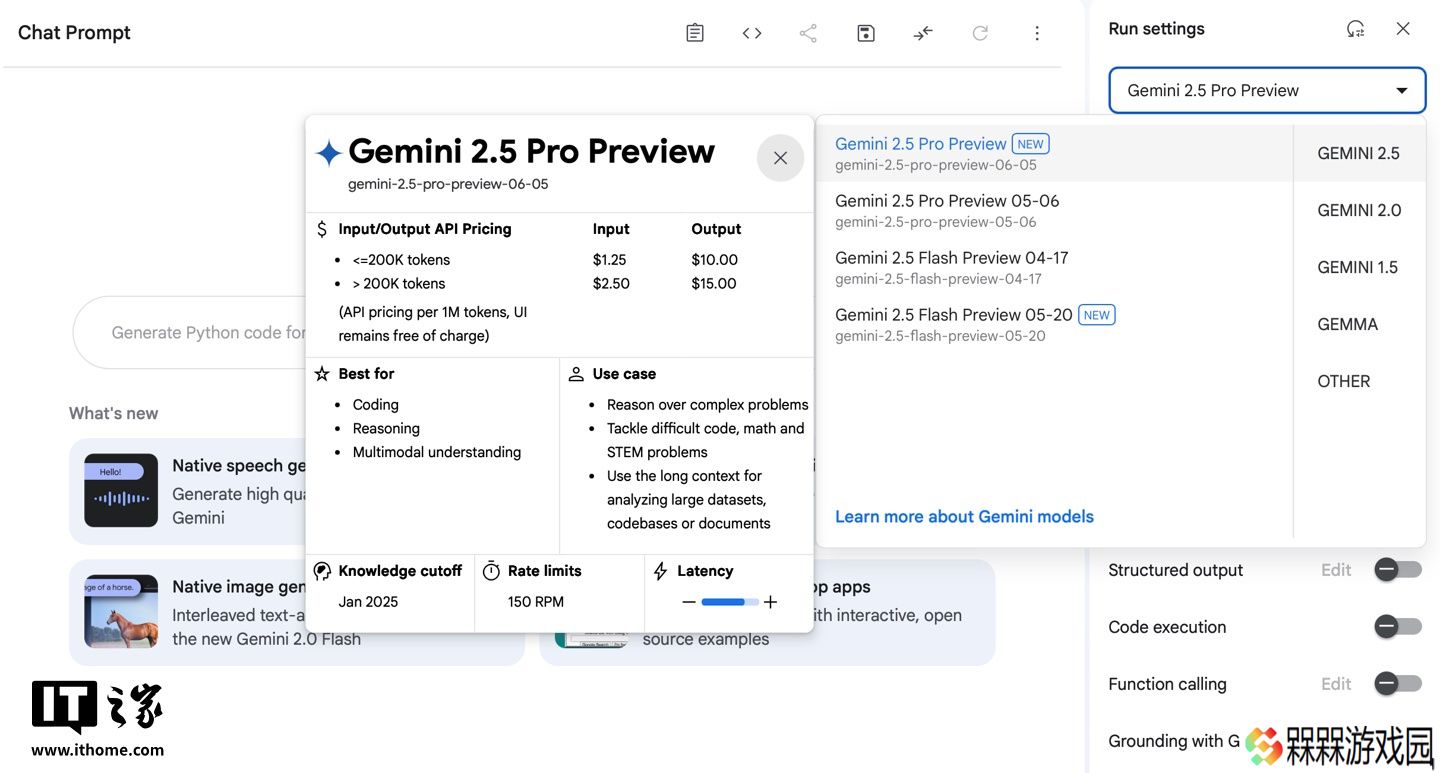The image size is (1440, 773).
Task: Click the compare mode arrows icon
Action: click(923, 33)
